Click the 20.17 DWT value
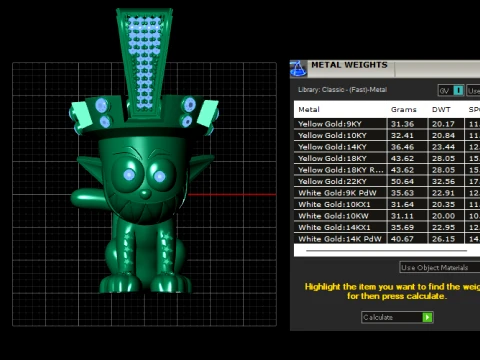 point(443,124)
